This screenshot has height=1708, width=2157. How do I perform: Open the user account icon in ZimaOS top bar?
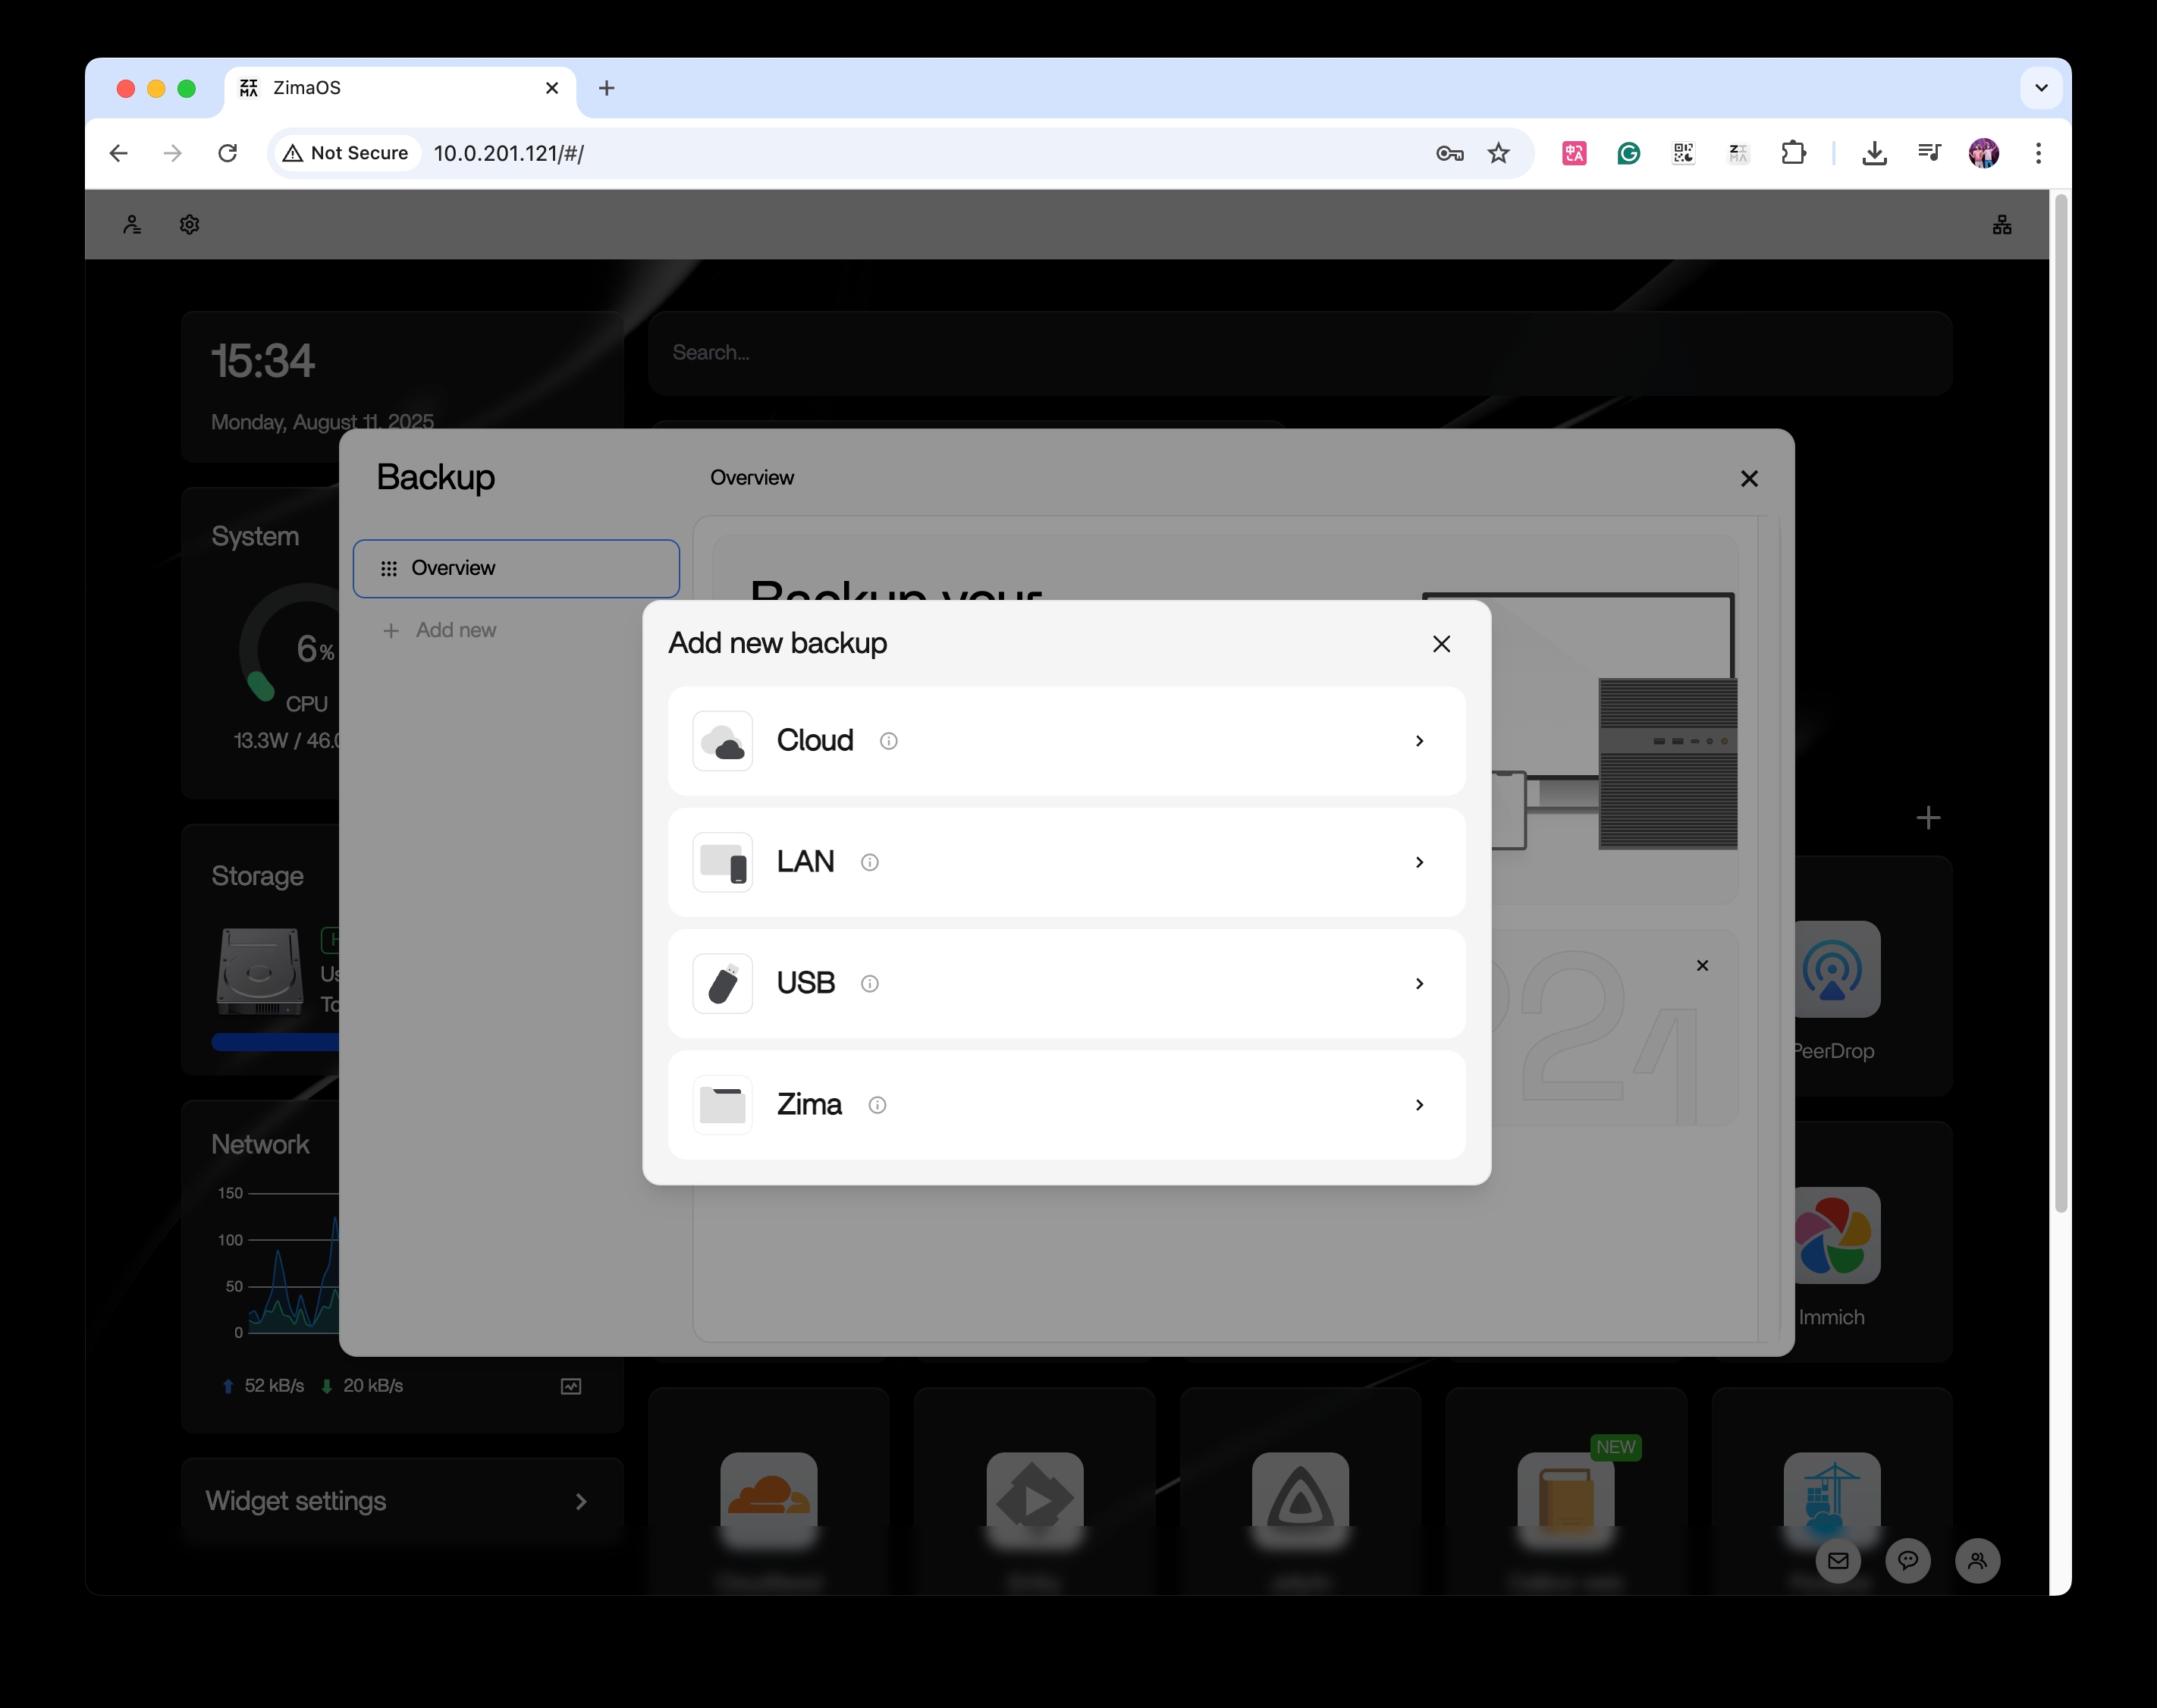click(x=132, y=225)
